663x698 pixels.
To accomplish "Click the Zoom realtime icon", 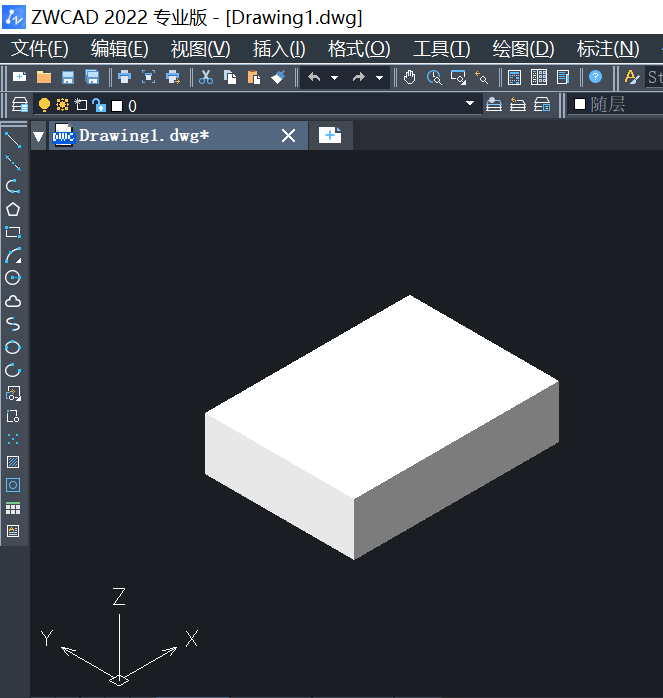I will (x=434, y=77).
